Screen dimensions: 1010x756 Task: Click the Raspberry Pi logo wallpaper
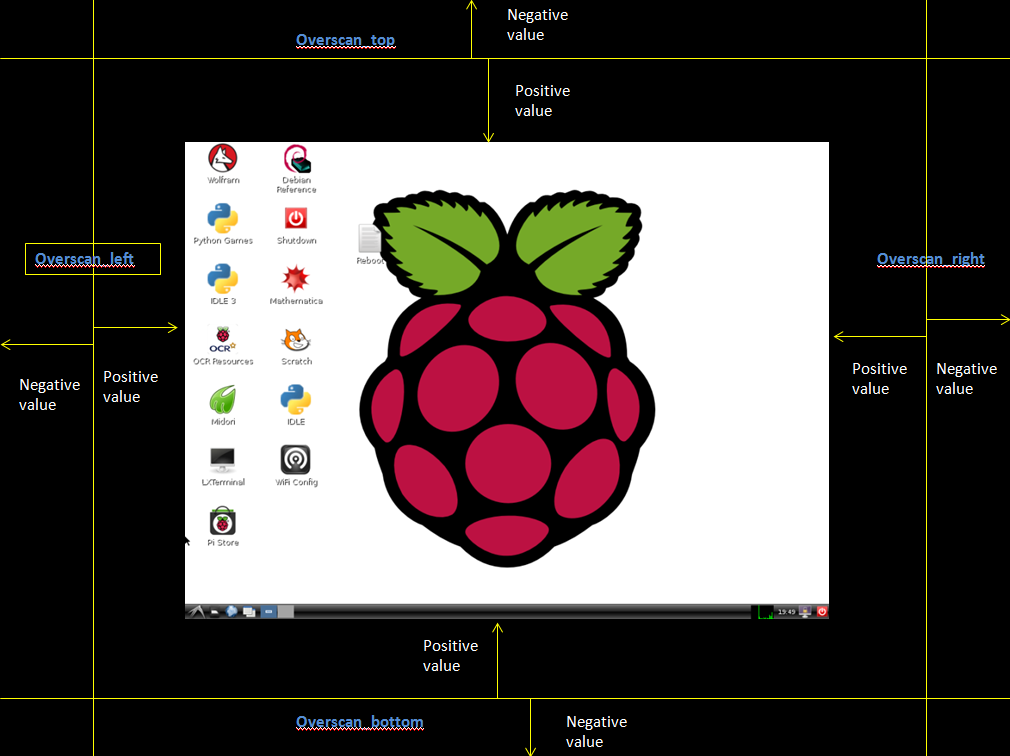508,378
